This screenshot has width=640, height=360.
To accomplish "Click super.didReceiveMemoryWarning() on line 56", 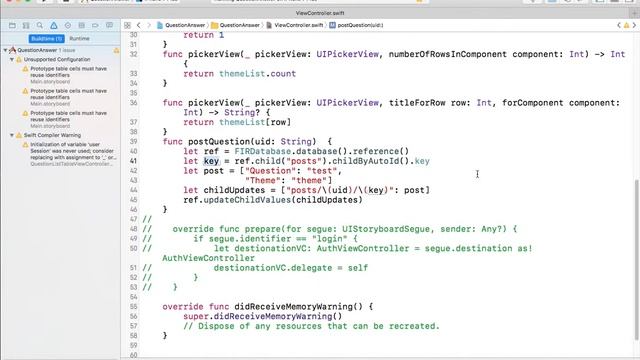I will (x=262, y=316).
